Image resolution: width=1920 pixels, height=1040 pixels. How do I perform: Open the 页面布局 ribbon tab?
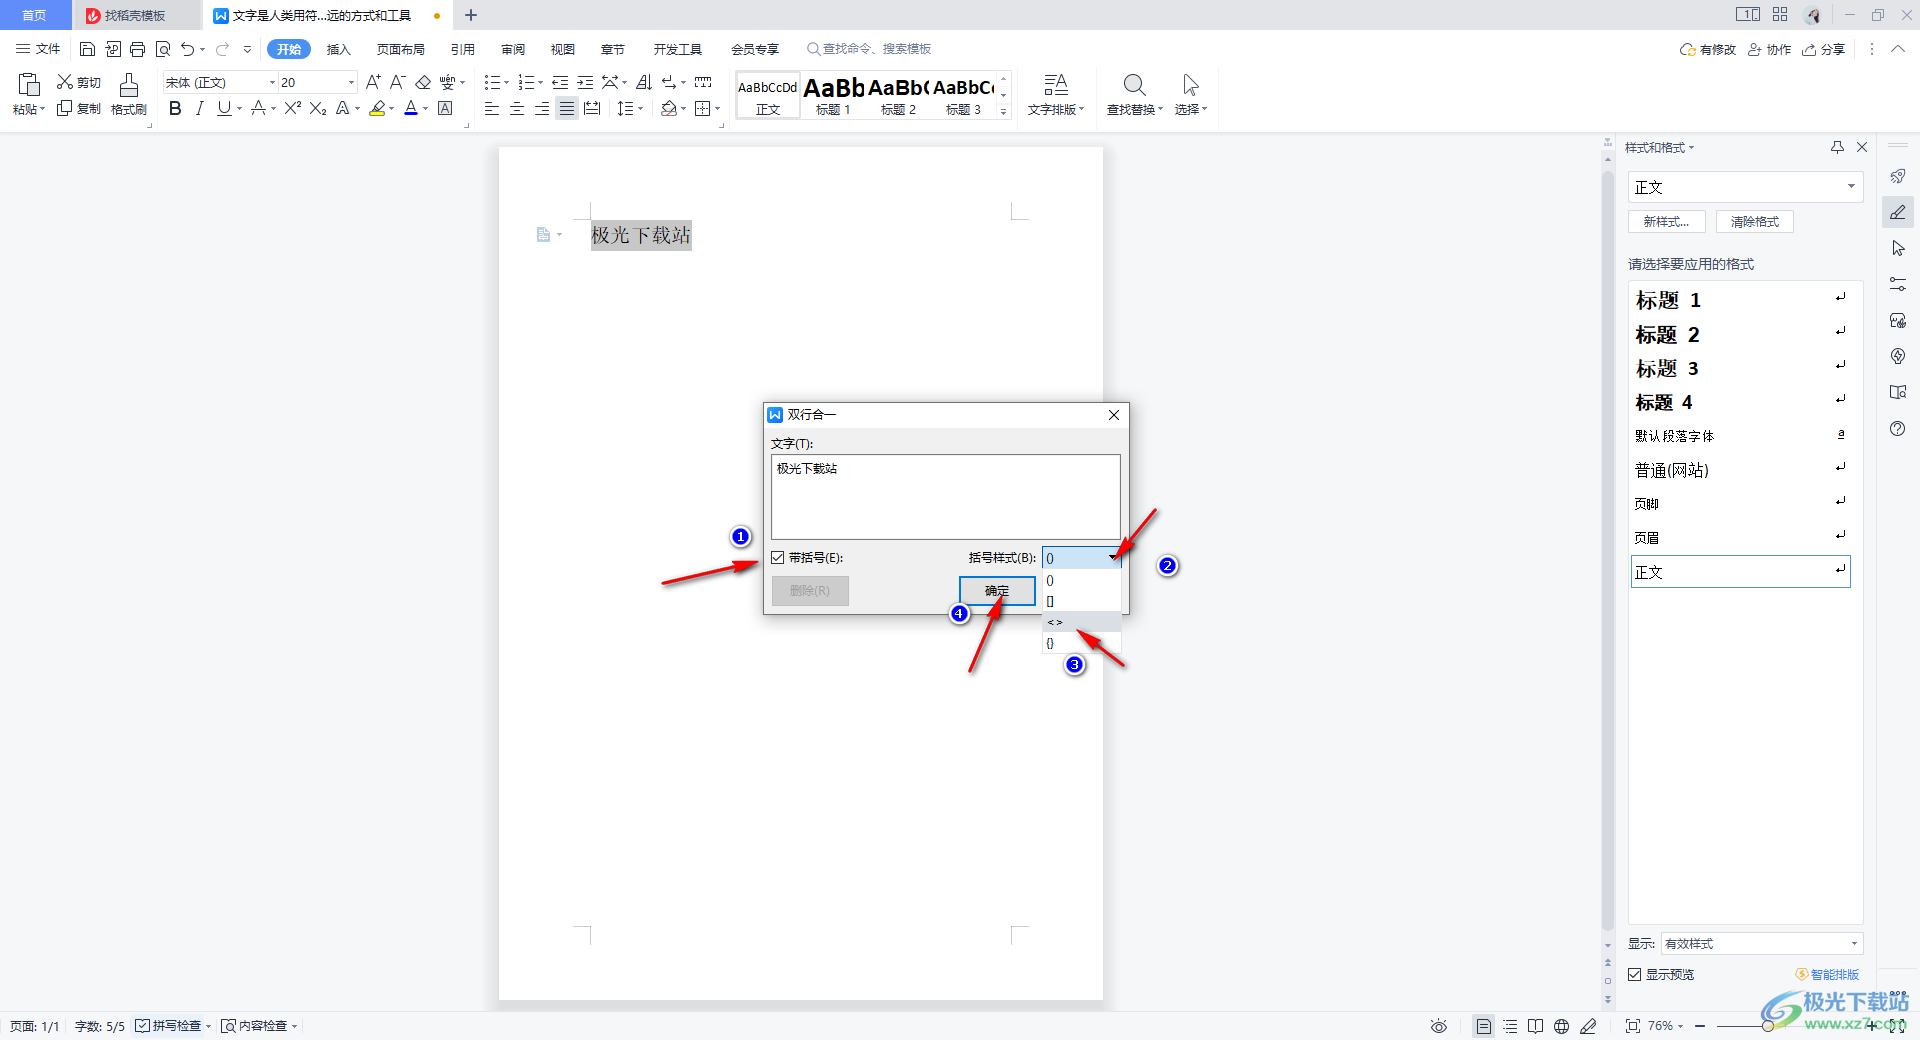coord(400,49)
